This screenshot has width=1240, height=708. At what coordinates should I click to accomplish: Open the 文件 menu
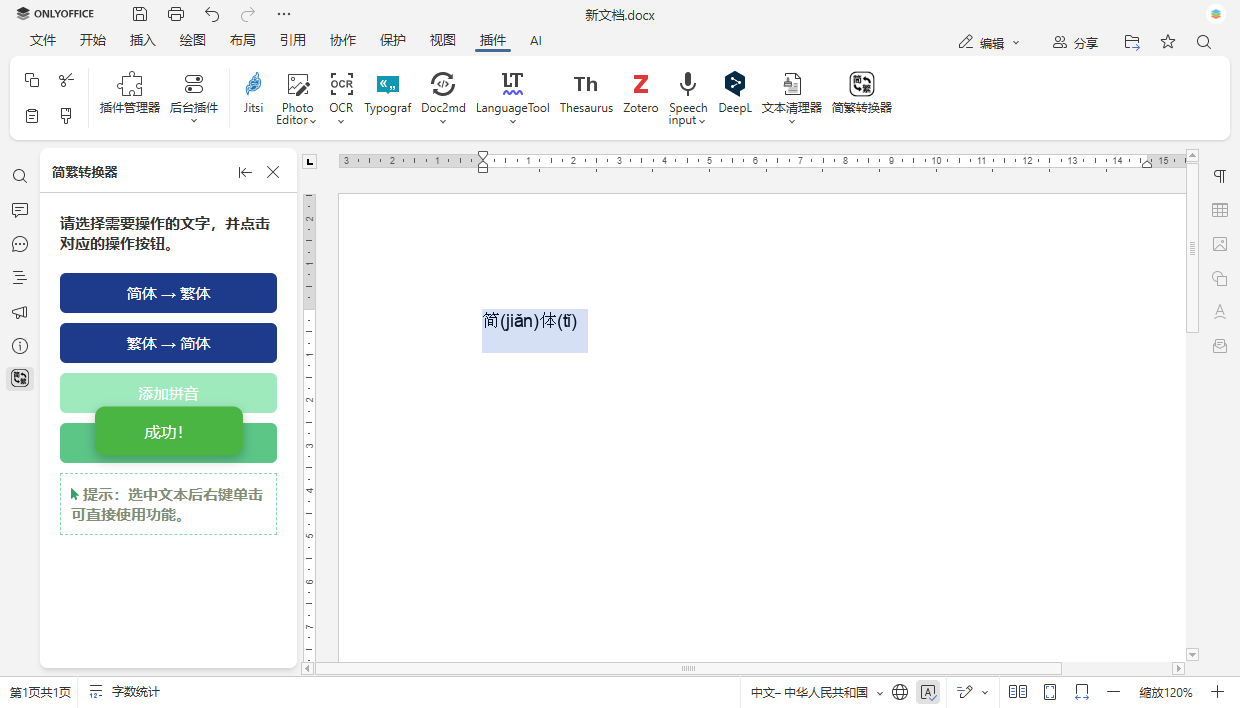click(43, 41)
